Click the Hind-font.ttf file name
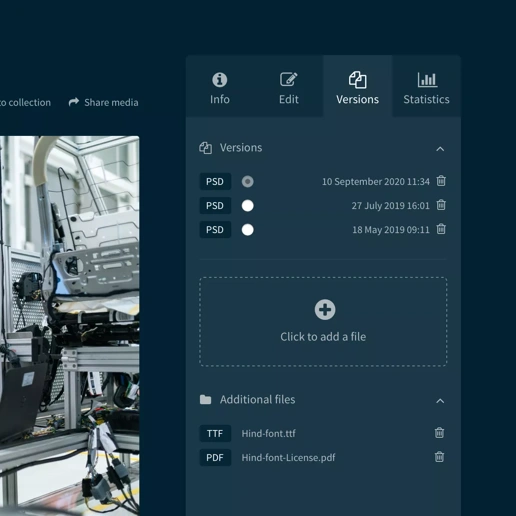Image resolution: width=516 pixels, height=516 pixels. [268, 433]
